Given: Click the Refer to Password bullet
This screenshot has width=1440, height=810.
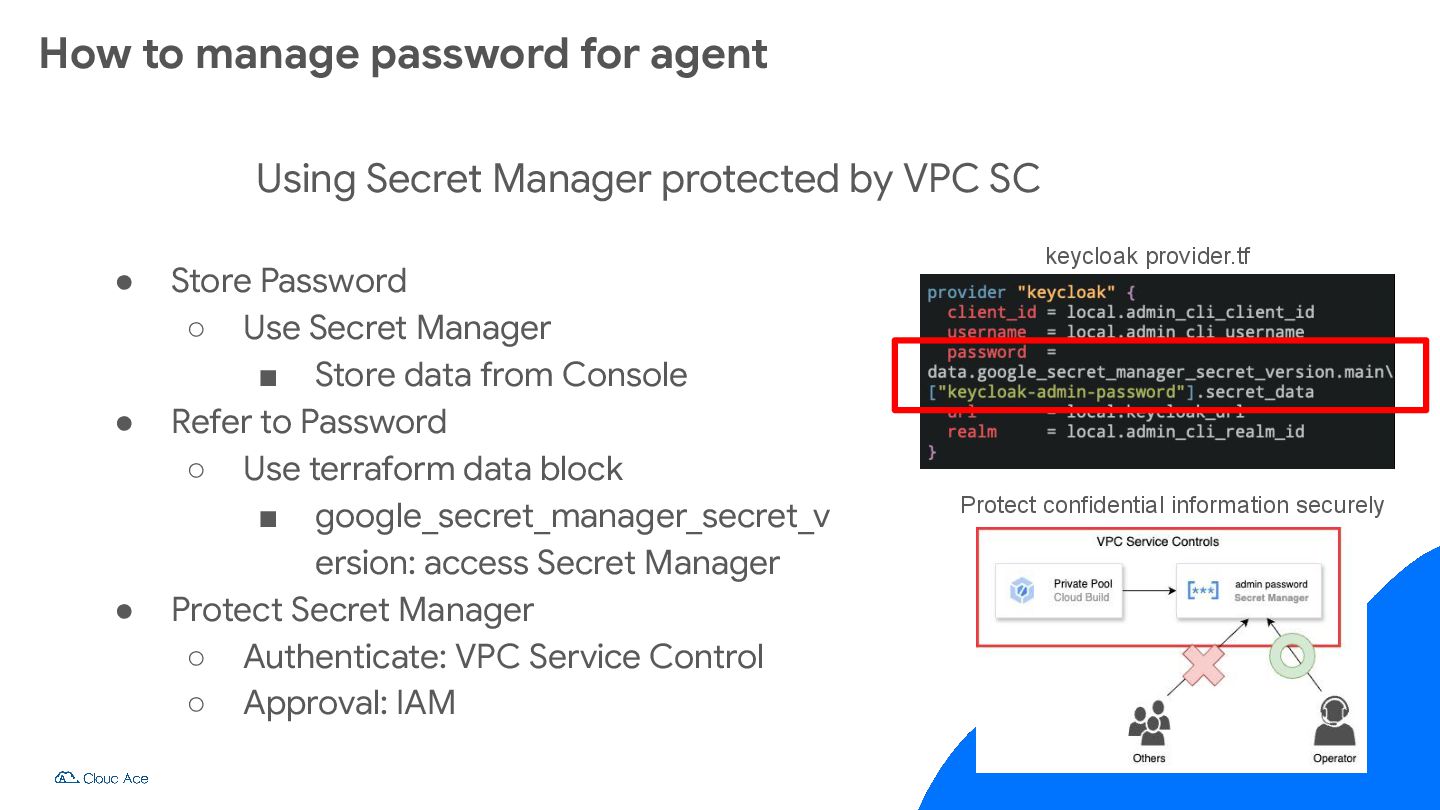Looking at the screenshot, I should 308,422.
